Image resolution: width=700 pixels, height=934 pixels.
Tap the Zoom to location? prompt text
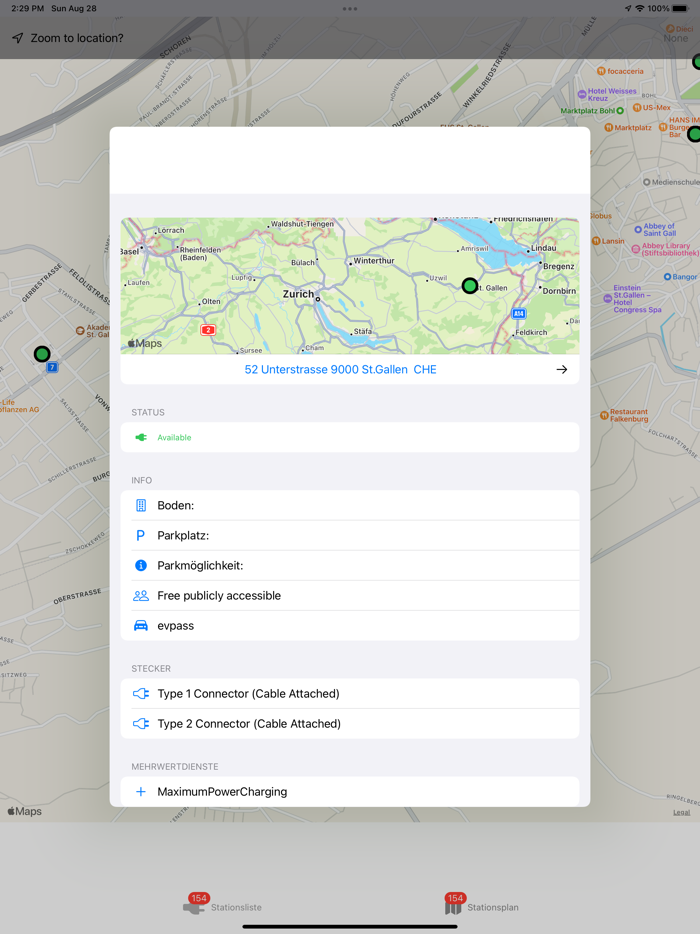pyautogui.click(x=77, y=38)
